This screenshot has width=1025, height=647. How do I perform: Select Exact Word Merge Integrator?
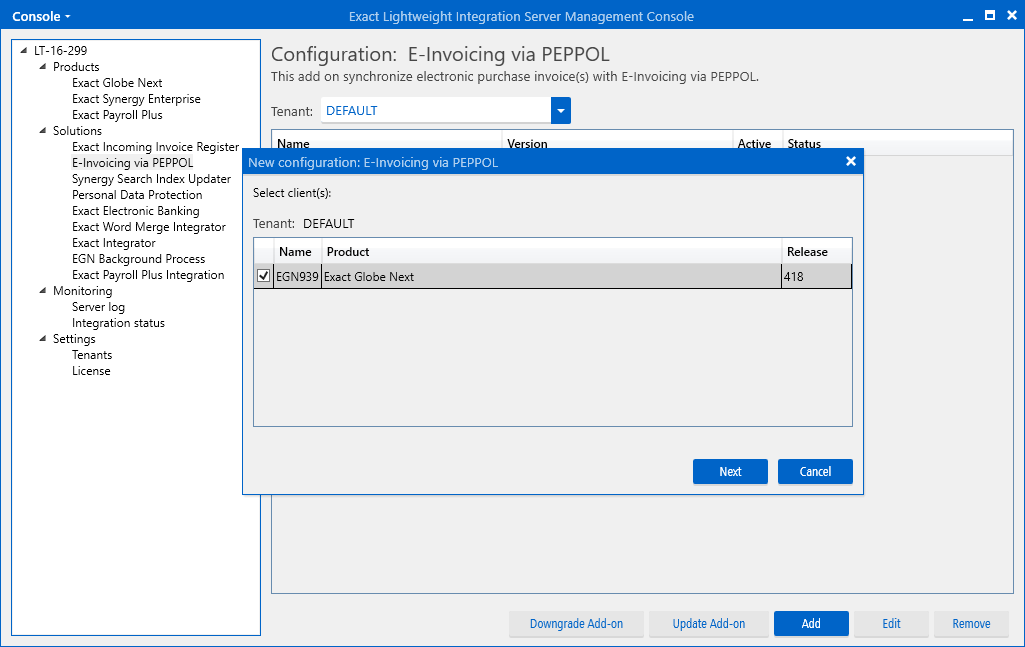point(148,227)
